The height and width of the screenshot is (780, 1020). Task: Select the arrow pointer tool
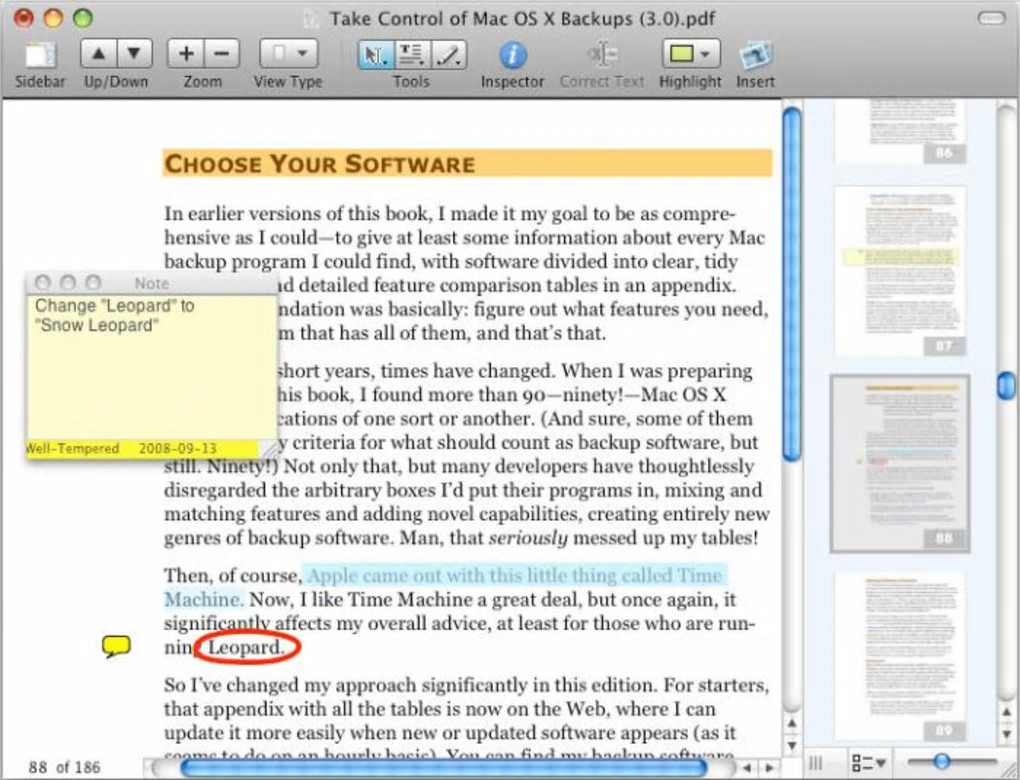pyautogui.click(x=375, y=55)
